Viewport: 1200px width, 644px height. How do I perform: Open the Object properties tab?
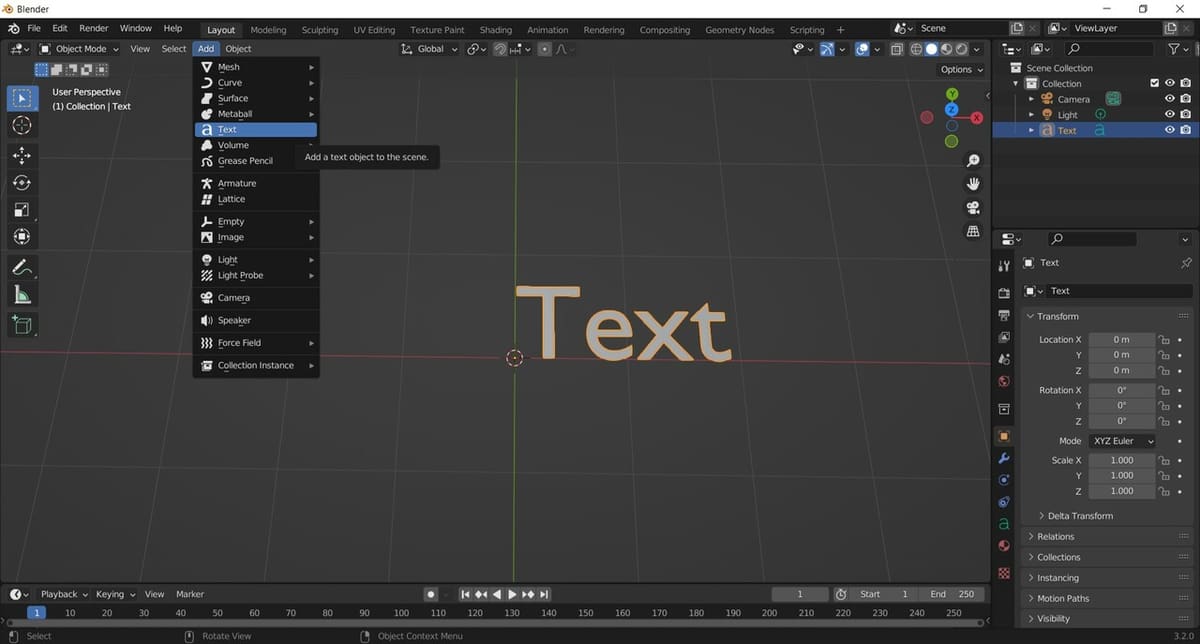coord(1004,436)
